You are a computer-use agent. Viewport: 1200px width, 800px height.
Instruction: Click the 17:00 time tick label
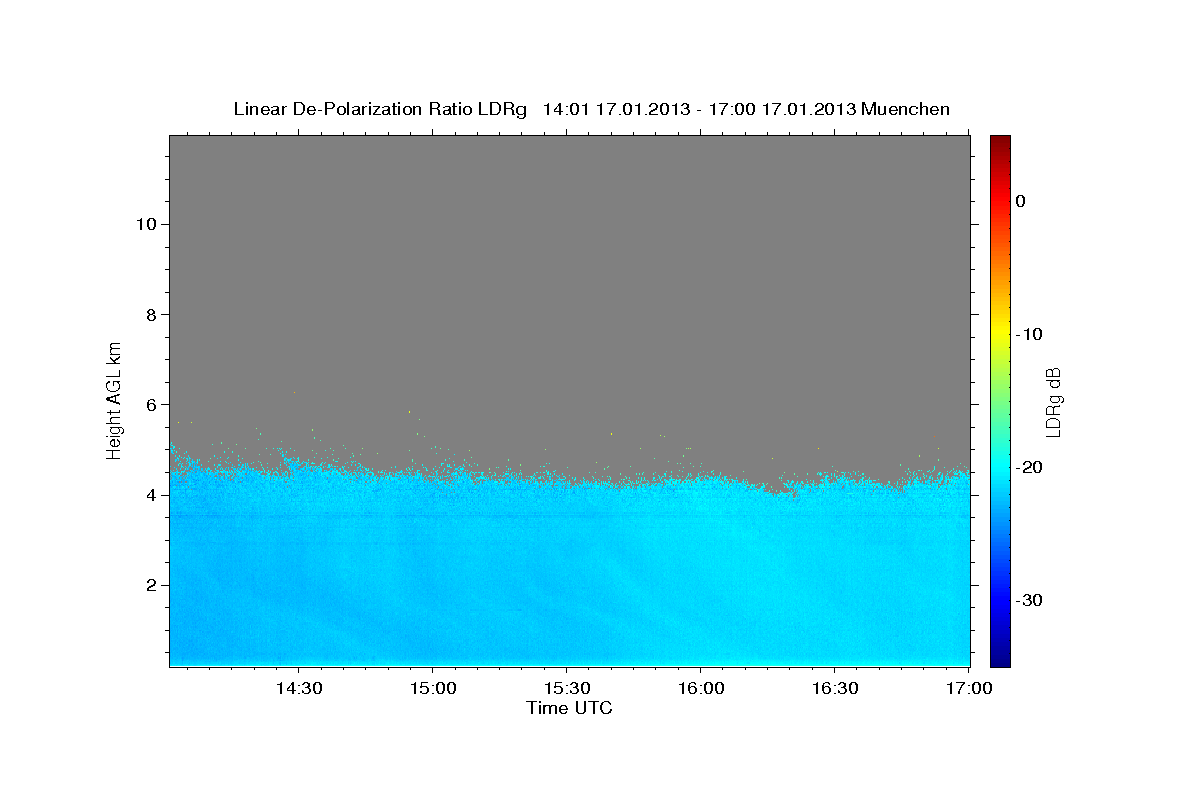[968, 689]
